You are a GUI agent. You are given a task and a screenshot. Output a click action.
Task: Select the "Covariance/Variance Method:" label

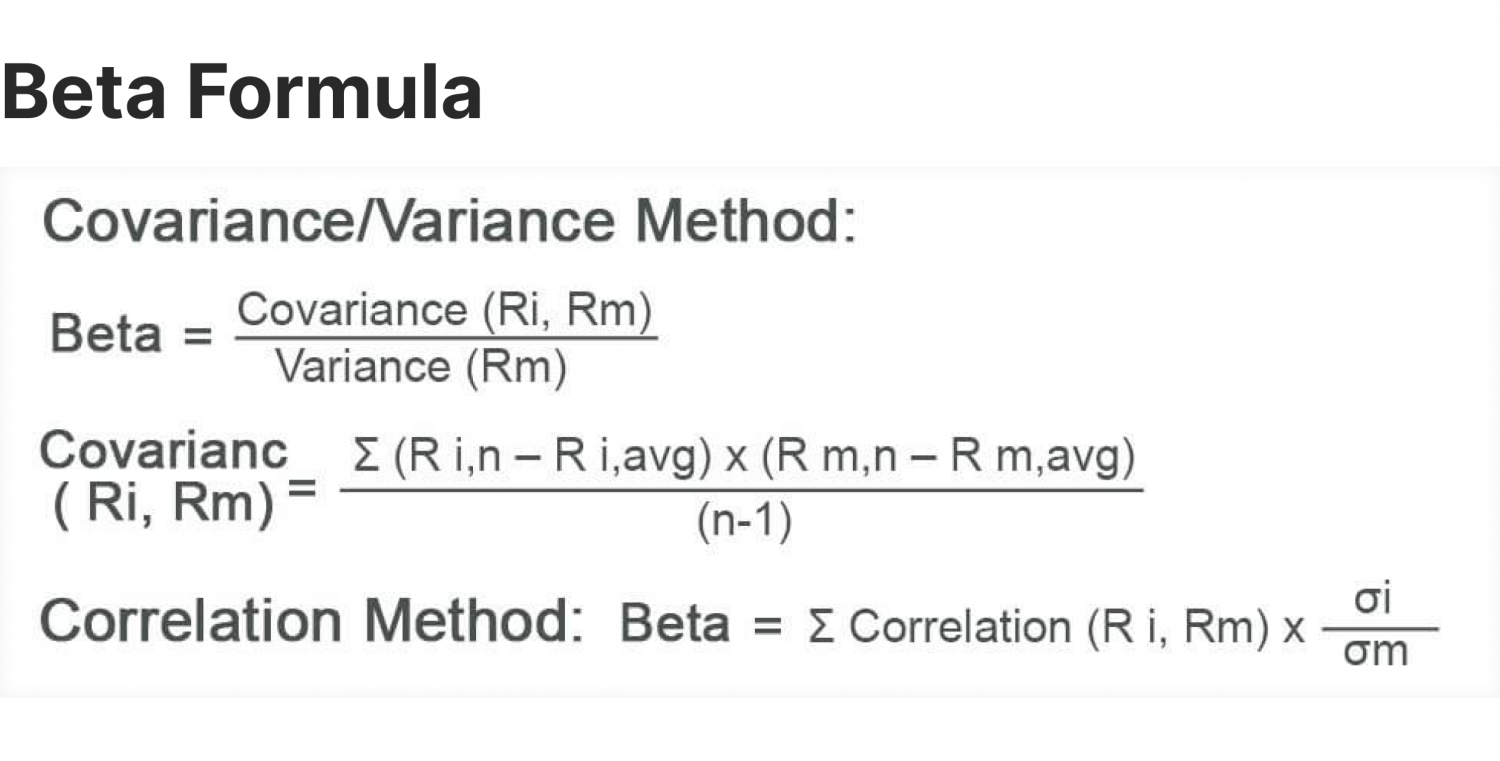pos(449,222)
